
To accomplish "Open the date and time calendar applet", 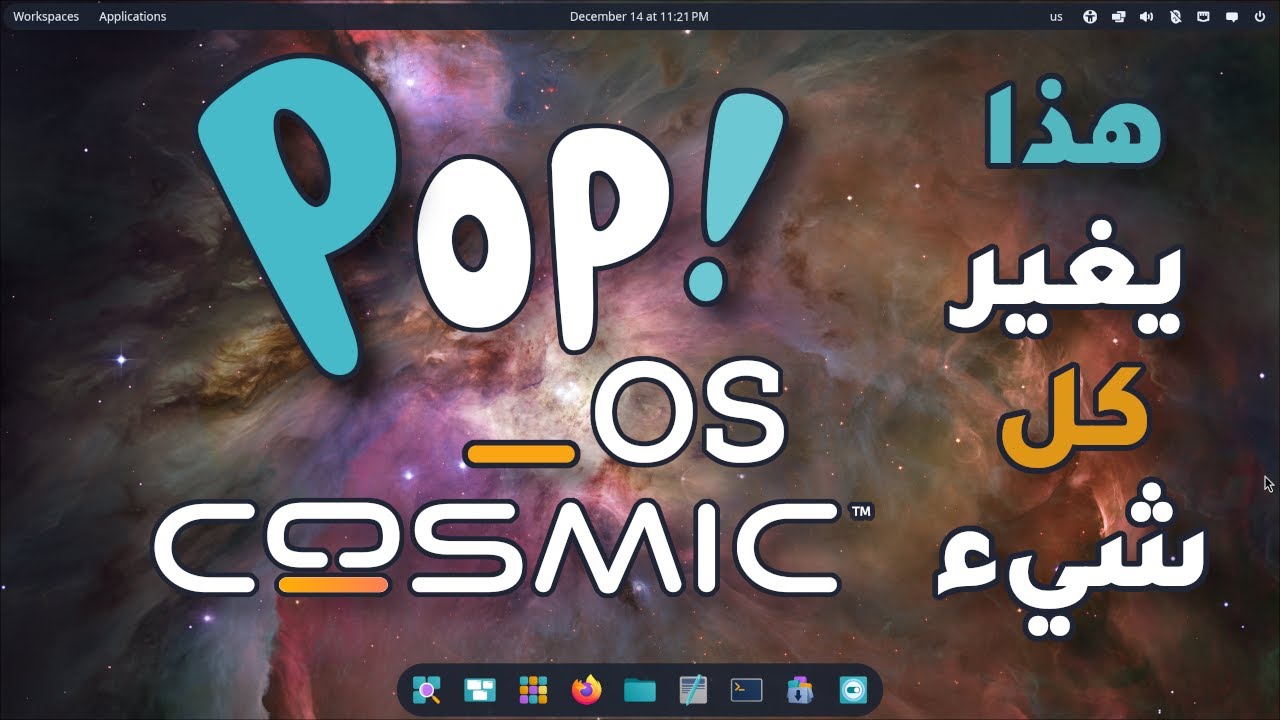I will pos(639,16).
